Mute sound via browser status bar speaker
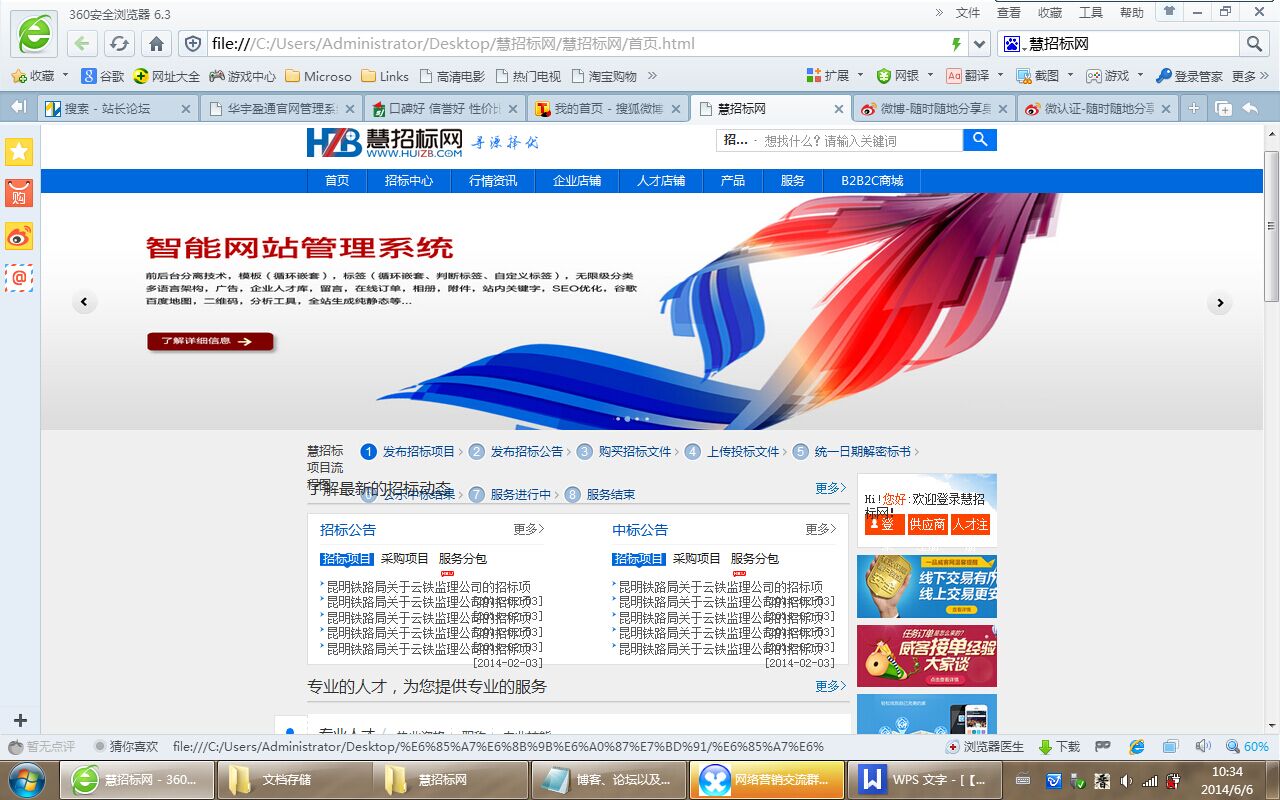The width and height of the screenshot is (1280, 800). tap(1202, 747)
